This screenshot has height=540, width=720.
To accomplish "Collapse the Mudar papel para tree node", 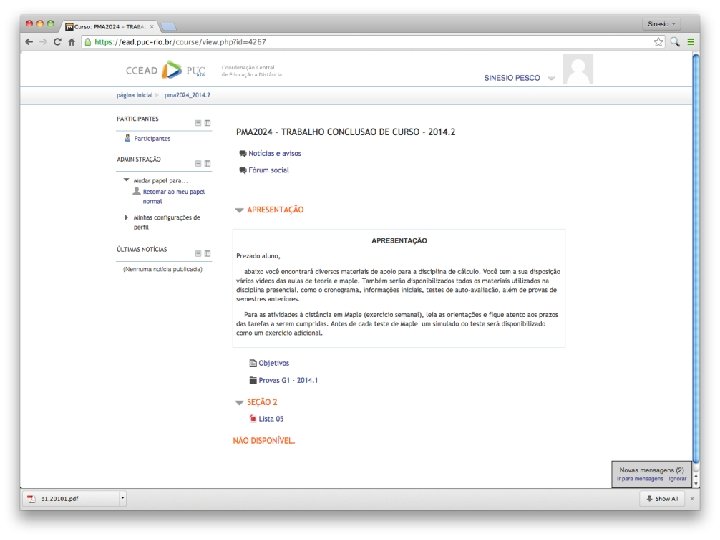I will [126, 180].
